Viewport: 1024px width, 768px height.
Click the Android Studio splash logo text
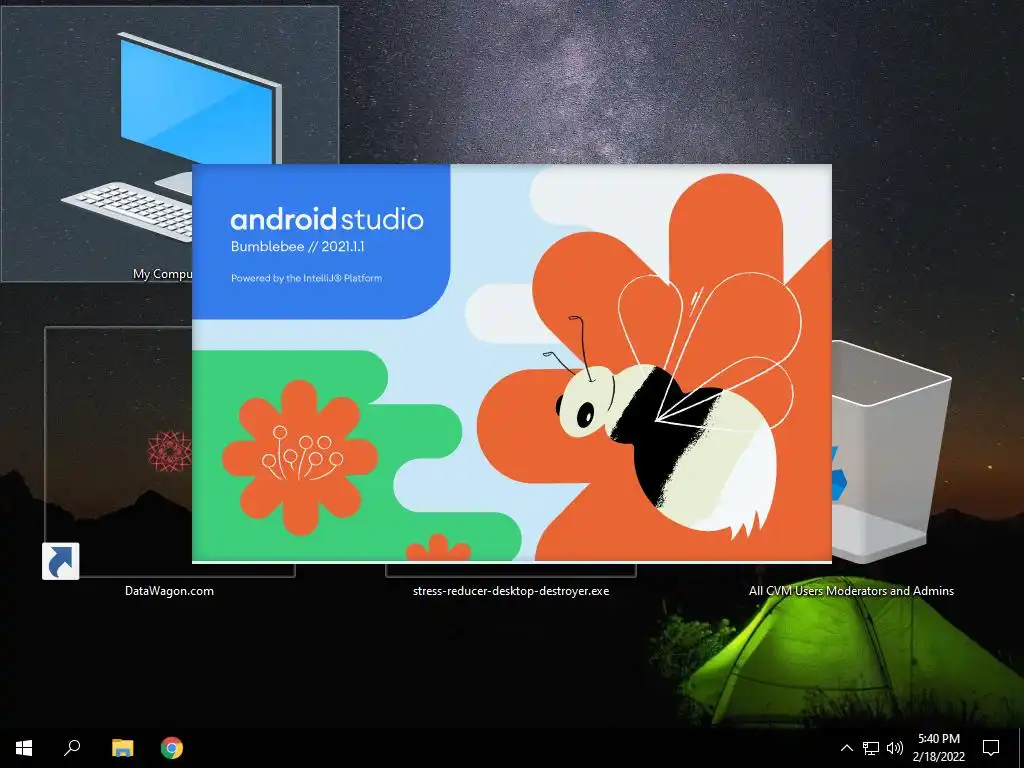click(327, 219)
